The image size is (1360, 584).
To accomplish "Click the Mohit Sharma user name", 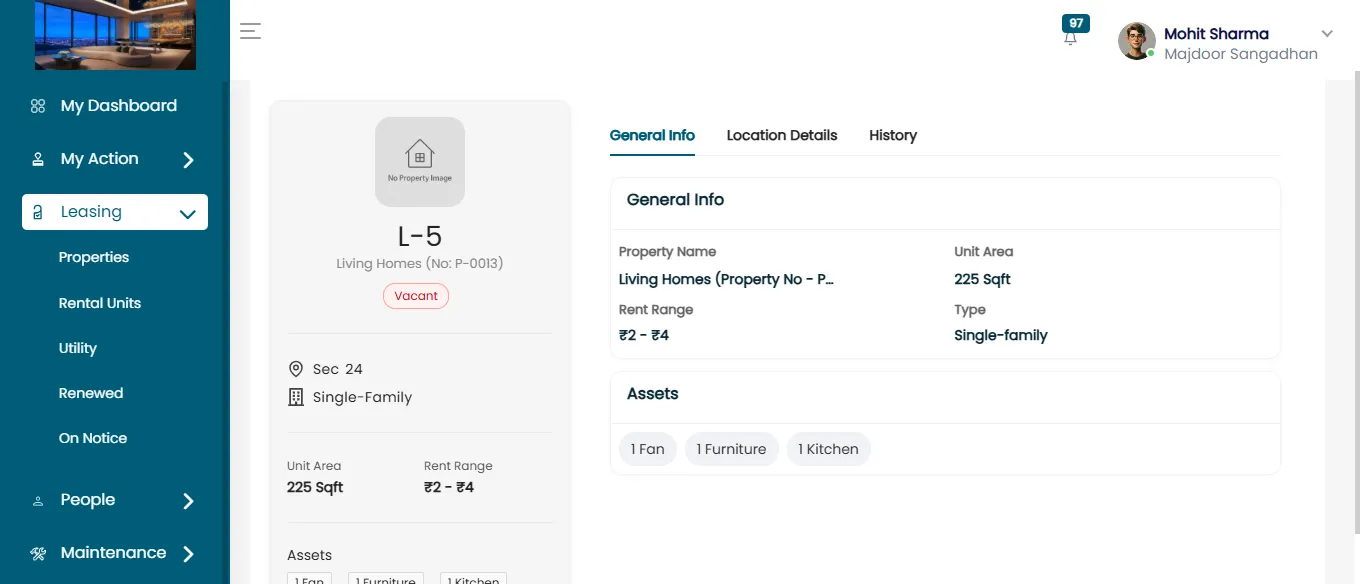I will point(1216,34).
